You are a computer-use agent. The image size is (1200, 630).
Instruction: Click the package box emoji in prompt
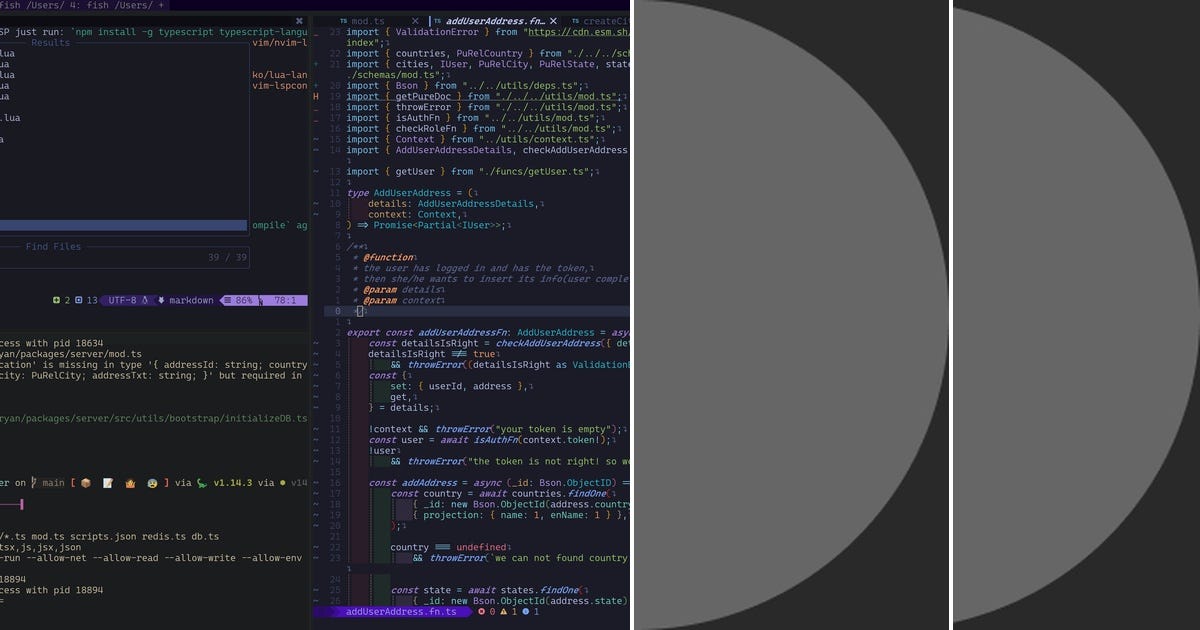[x=86, y=483]
